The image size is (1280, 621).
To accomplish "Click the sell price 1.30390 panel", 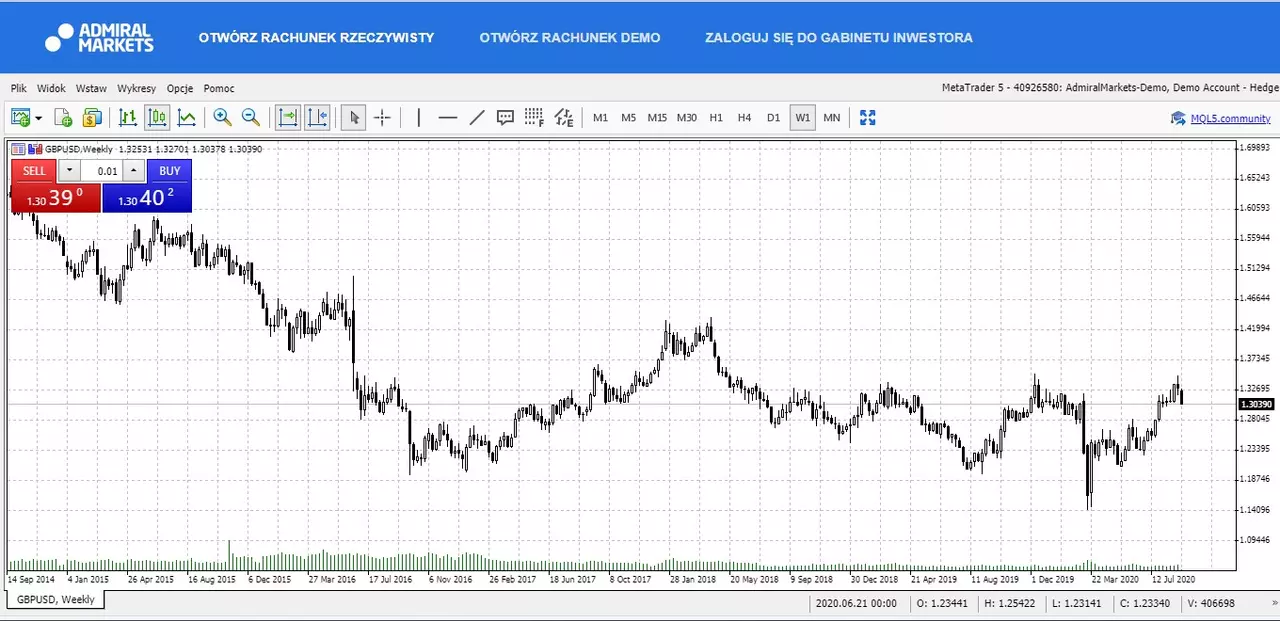I will point(56,198).
